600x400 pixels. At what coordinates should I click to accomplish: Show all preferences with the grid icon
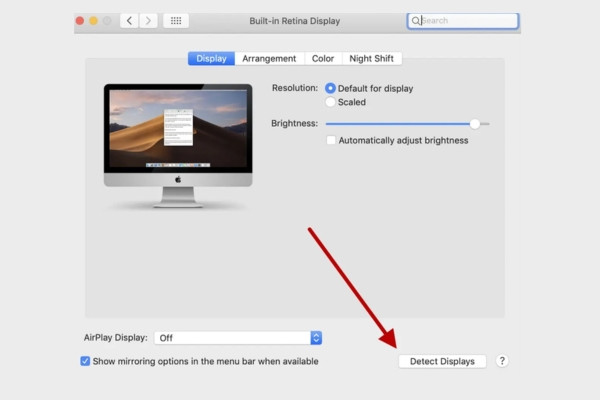(176, 21)
